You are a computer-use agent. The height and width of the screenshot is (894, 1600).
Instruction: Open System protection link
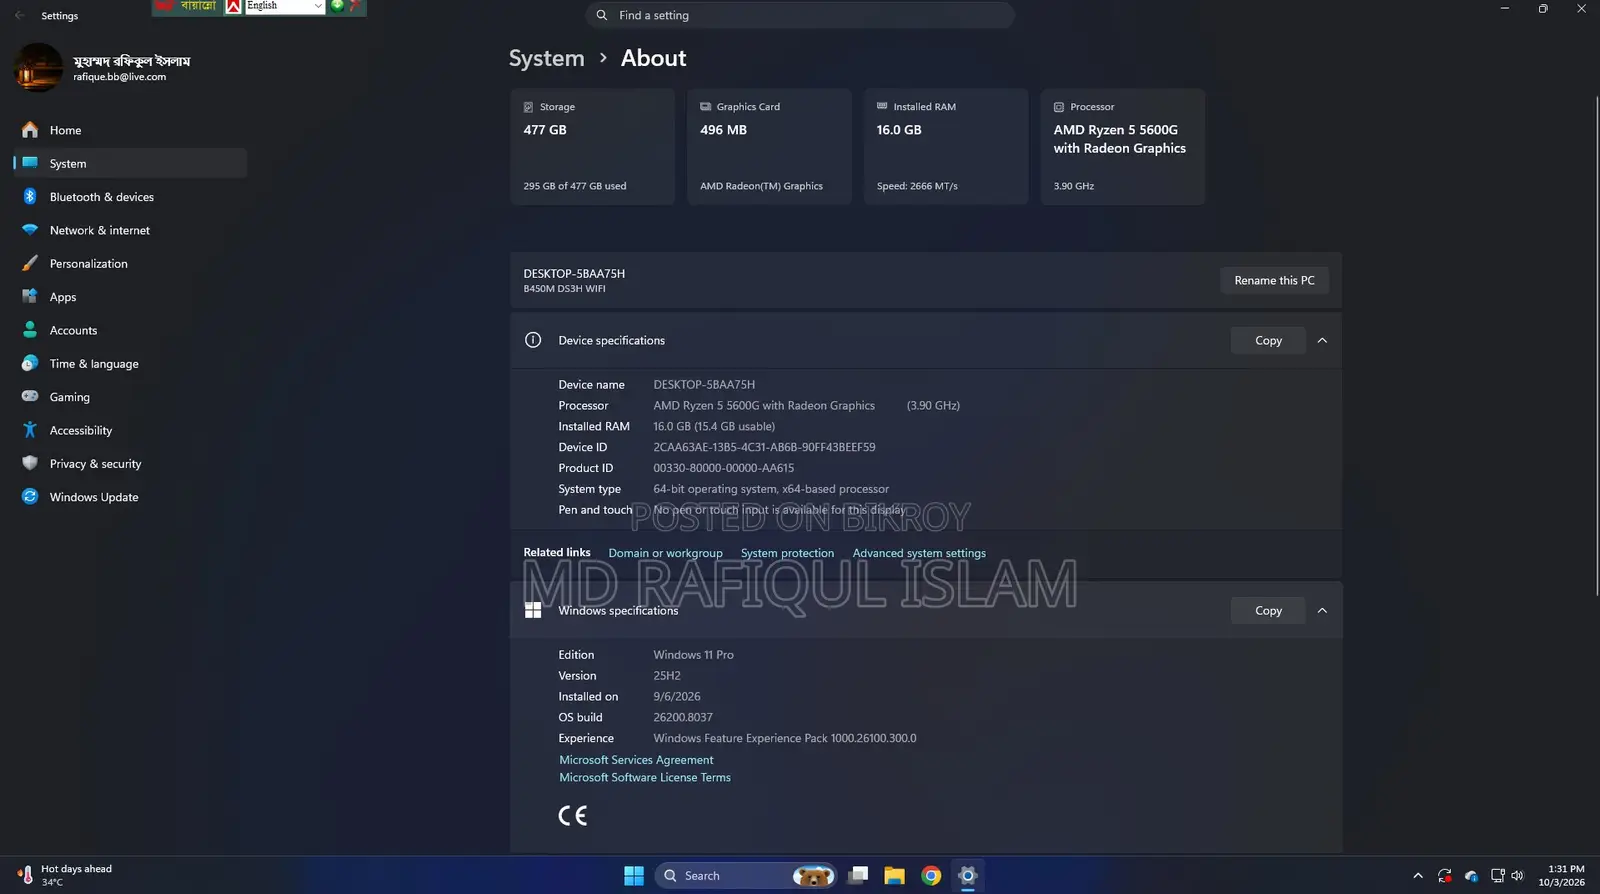pyautogui.click(x=787, y=553)
